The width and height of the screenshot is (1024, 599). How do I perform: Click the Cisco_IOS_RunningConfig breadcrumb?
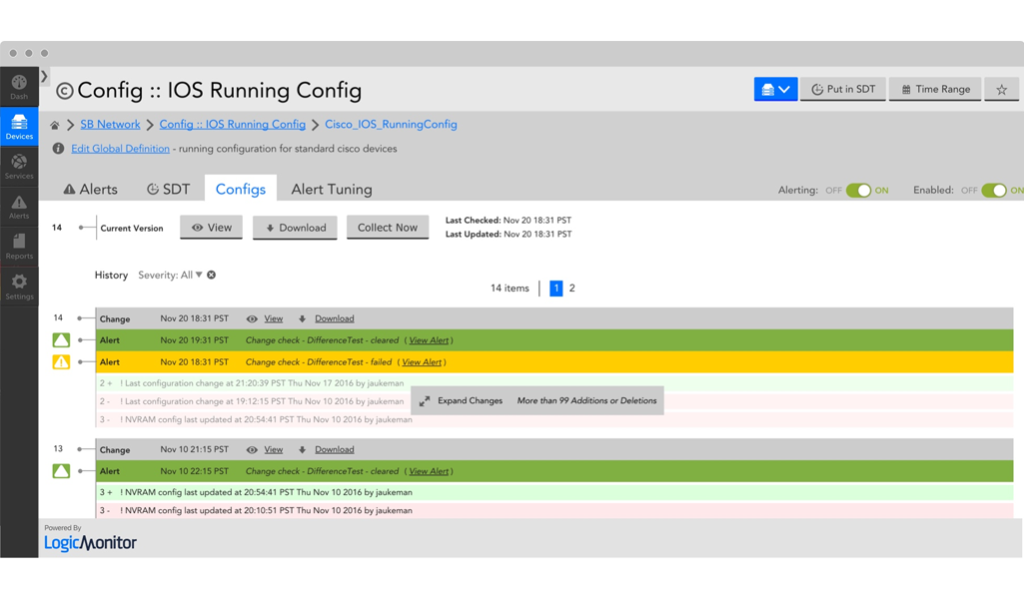coord(391,124)
